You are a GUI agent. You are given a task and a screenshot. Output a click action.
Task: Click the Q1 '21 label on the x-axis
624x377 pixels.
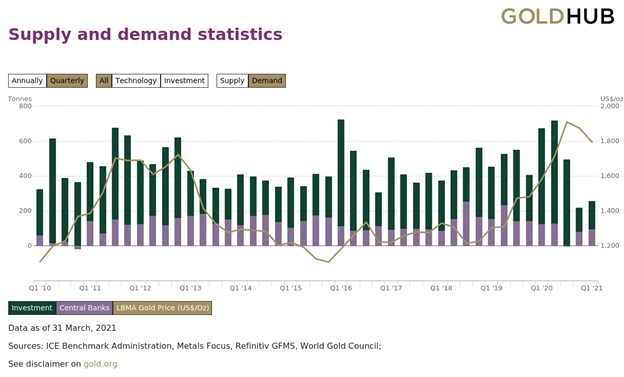pos(591,288)
